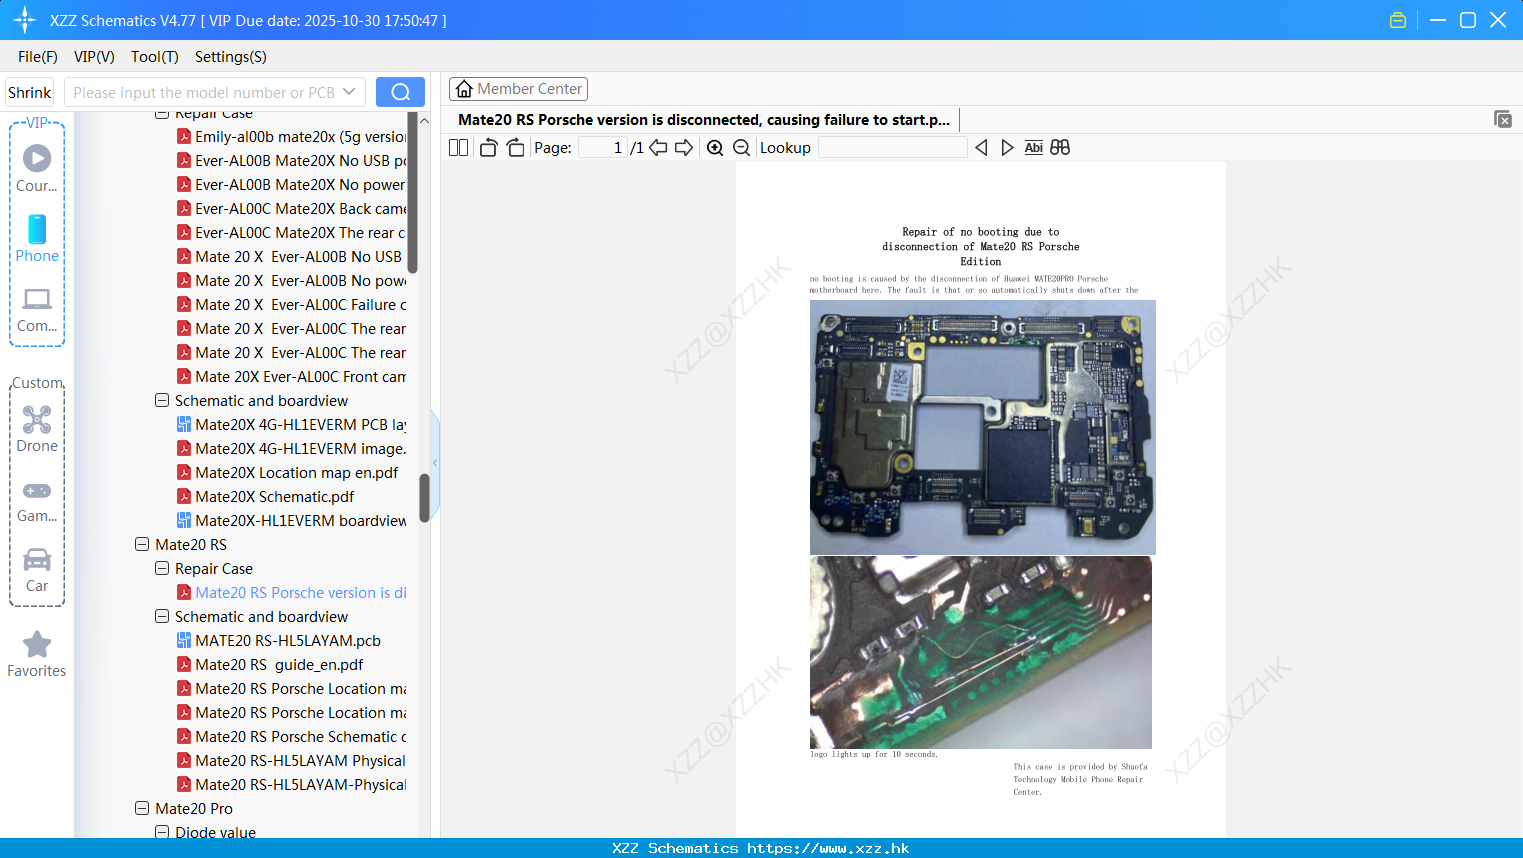Collapse left panel via splitter handle
Screen dimensions: 1523x858
[435, 463]
